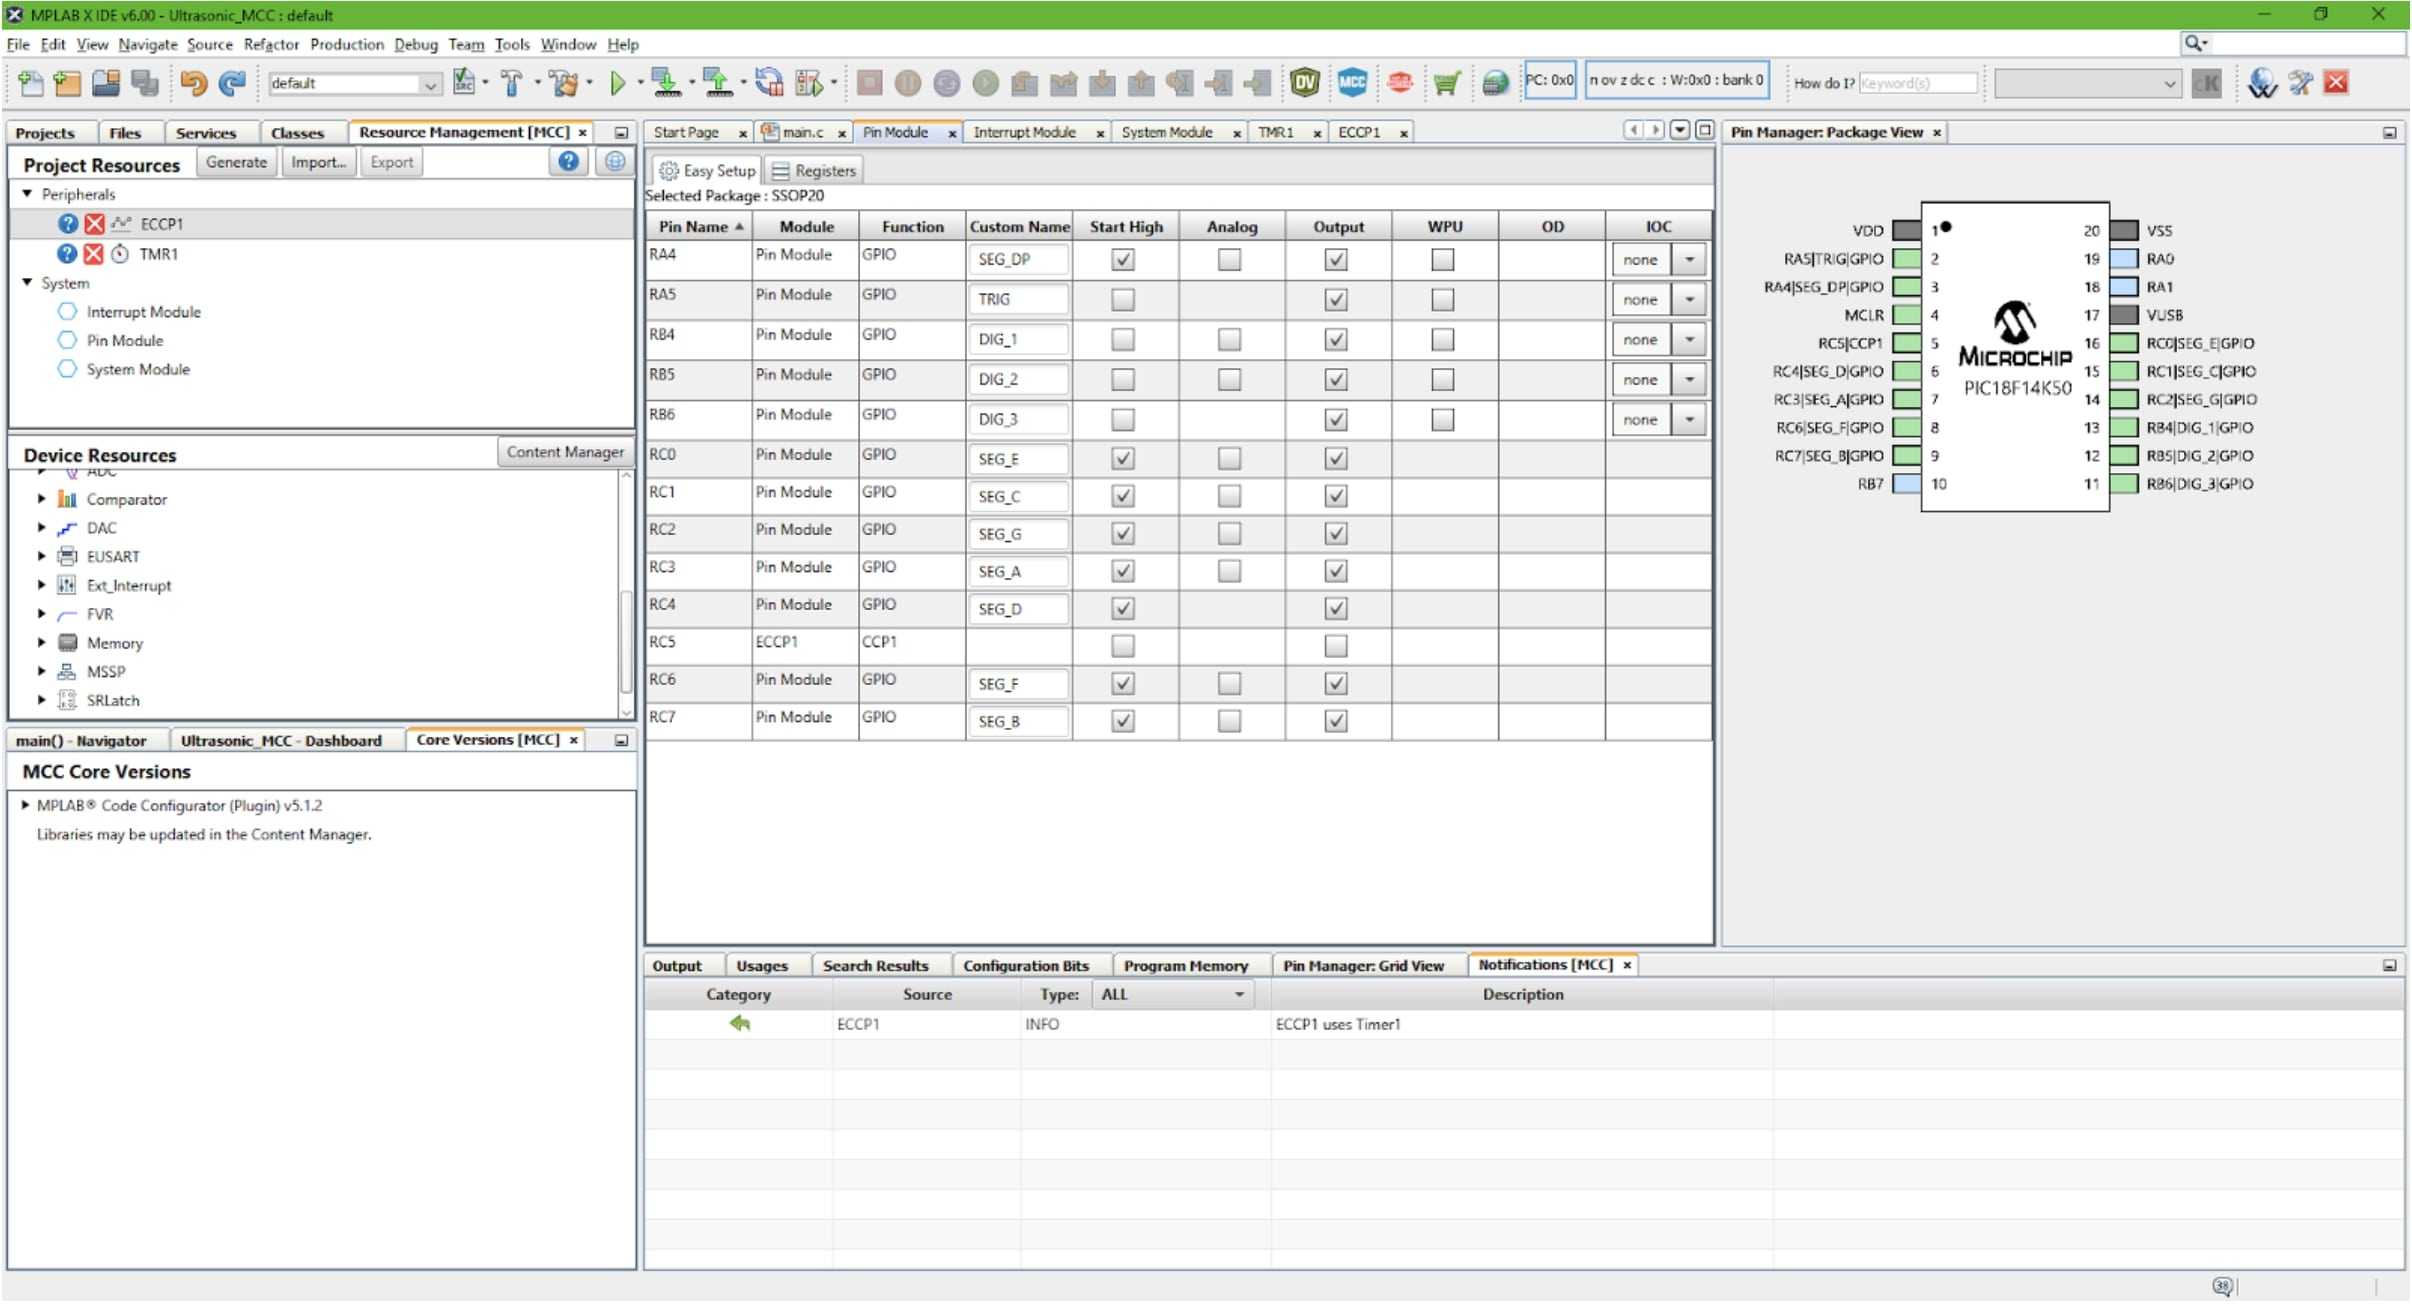Toggle WPU checkbox for RB6
This screenshot has height=1304, width=2412.
coord(1442,420)
